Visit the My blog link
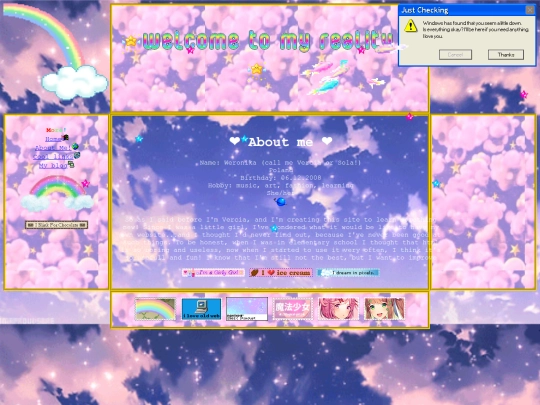The width and height of the screenshot is (540, 405). (x=53, y=165)
